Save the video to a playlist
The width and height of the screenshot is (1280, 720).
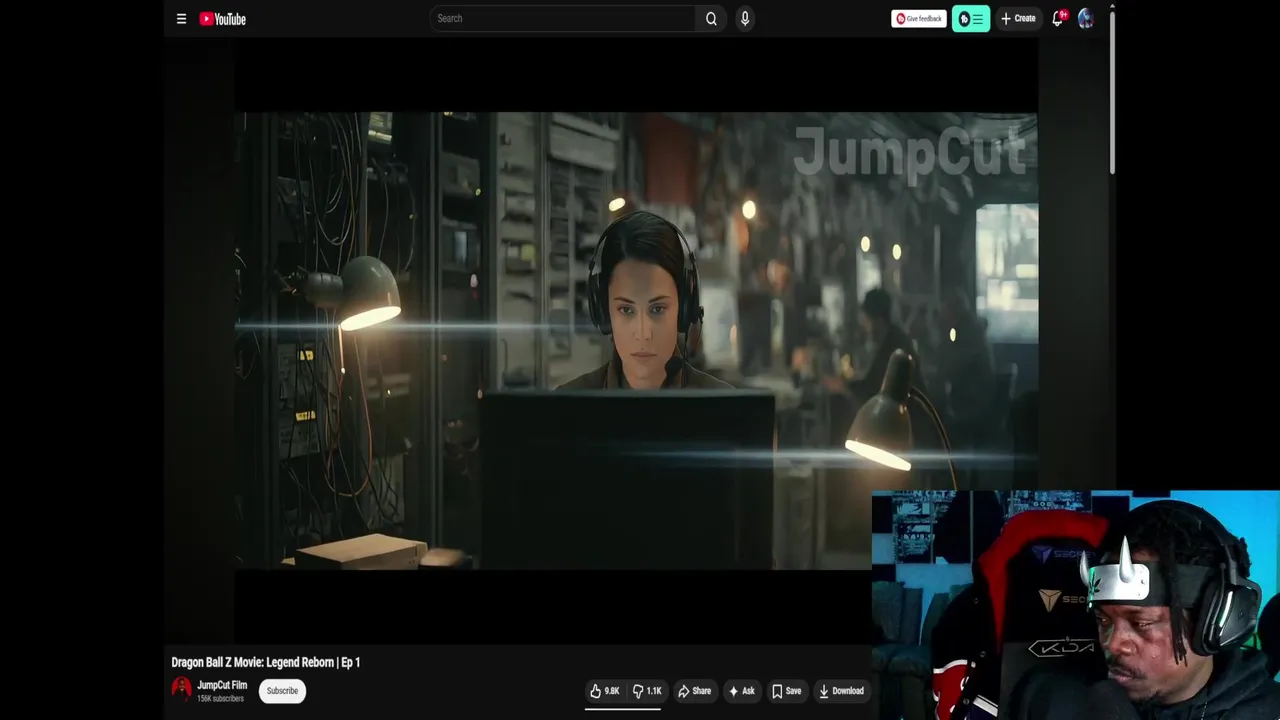[786, 691]
